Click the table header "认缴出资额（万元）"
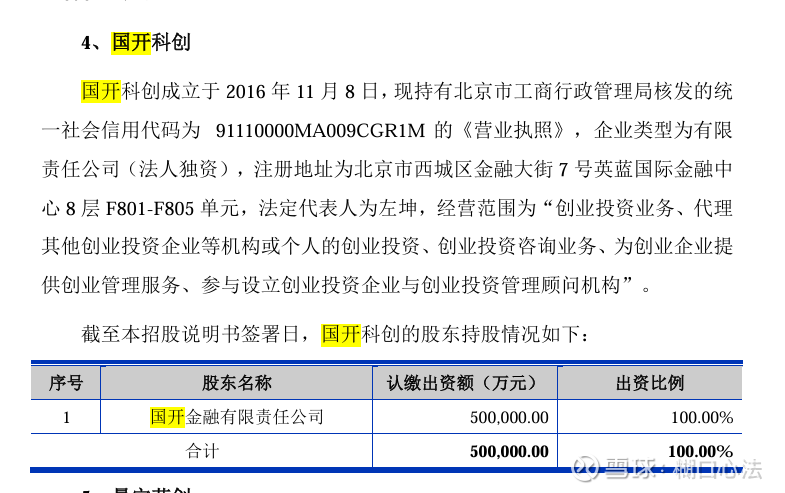This screenshot has width=785, height=493. 465,383
